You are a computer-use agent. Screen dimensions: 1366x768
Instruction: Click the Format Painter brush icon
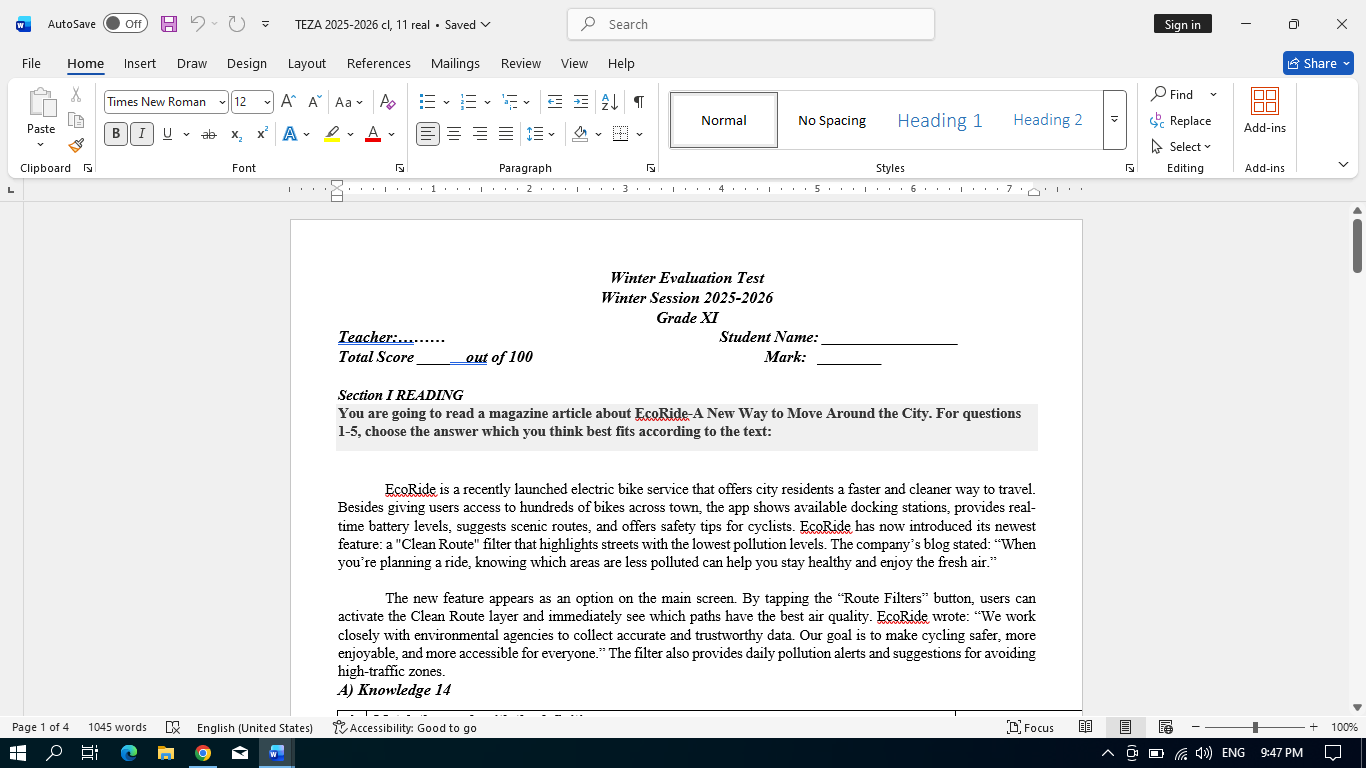click(x=76, y=146)
